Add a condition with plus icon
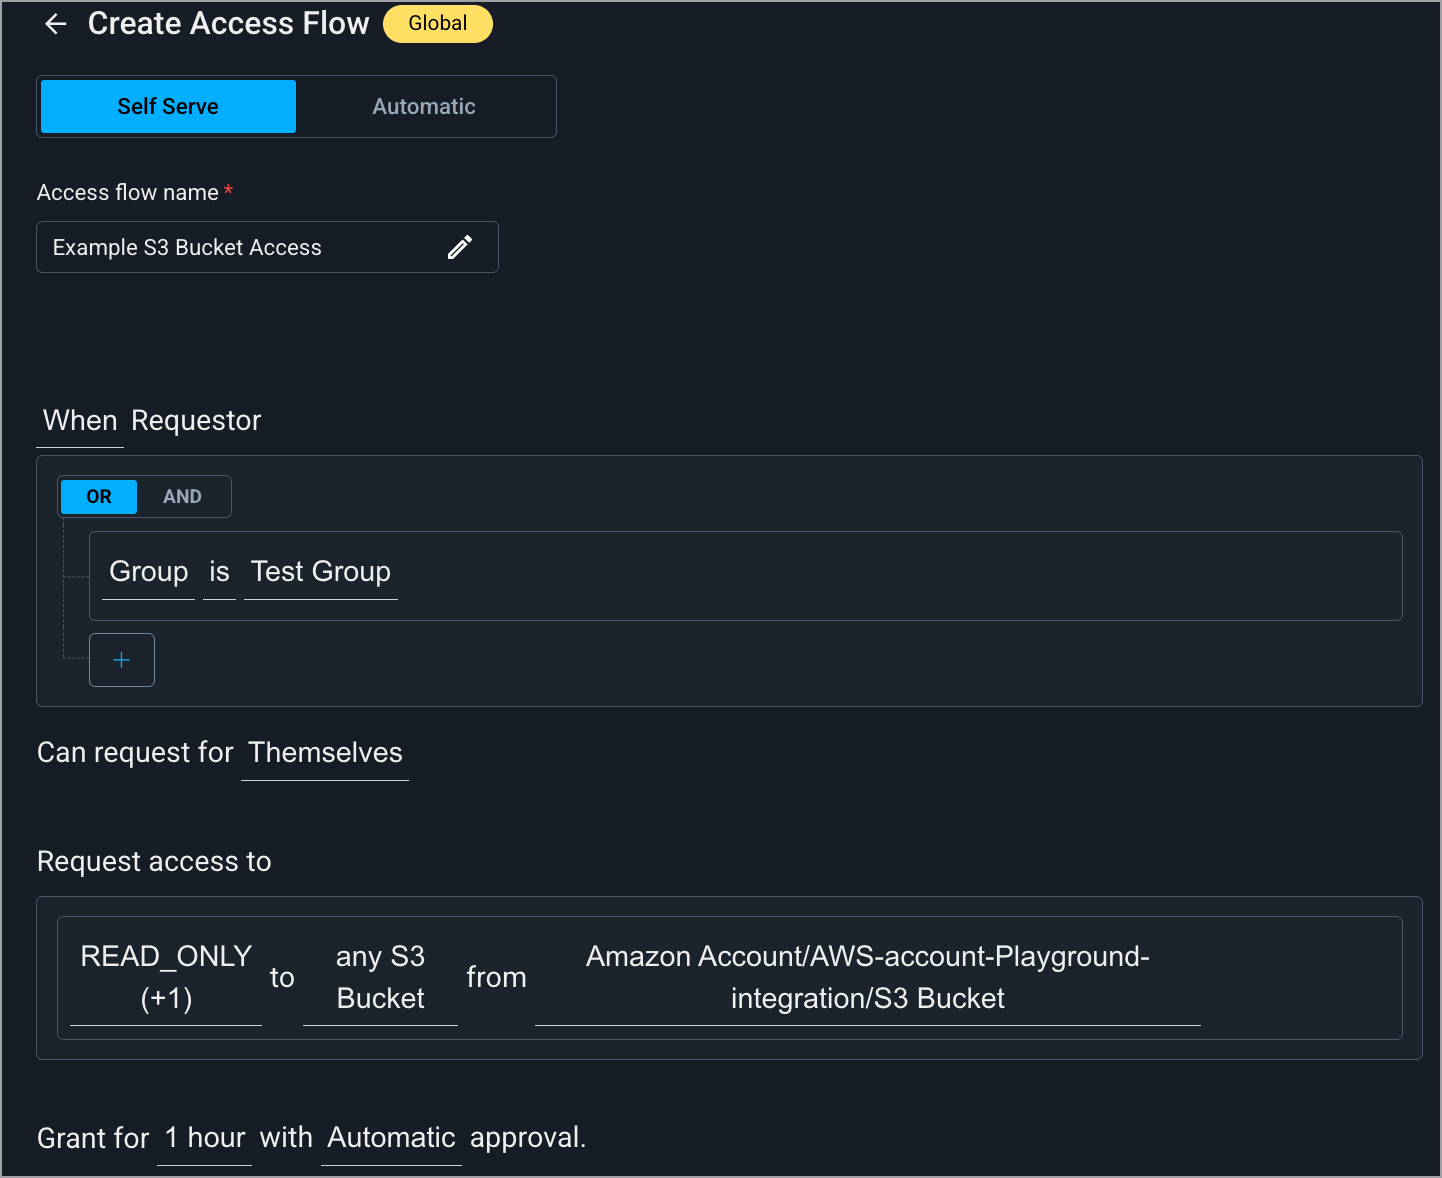Screen dimensions: 1442x1178 click(x=122, y=660)
